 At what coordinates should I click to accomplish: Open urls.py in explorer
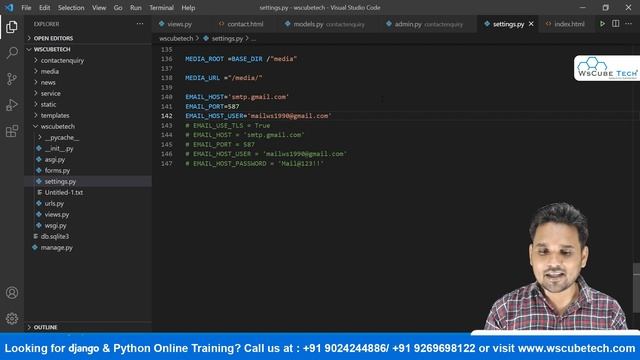click(88, 203)
